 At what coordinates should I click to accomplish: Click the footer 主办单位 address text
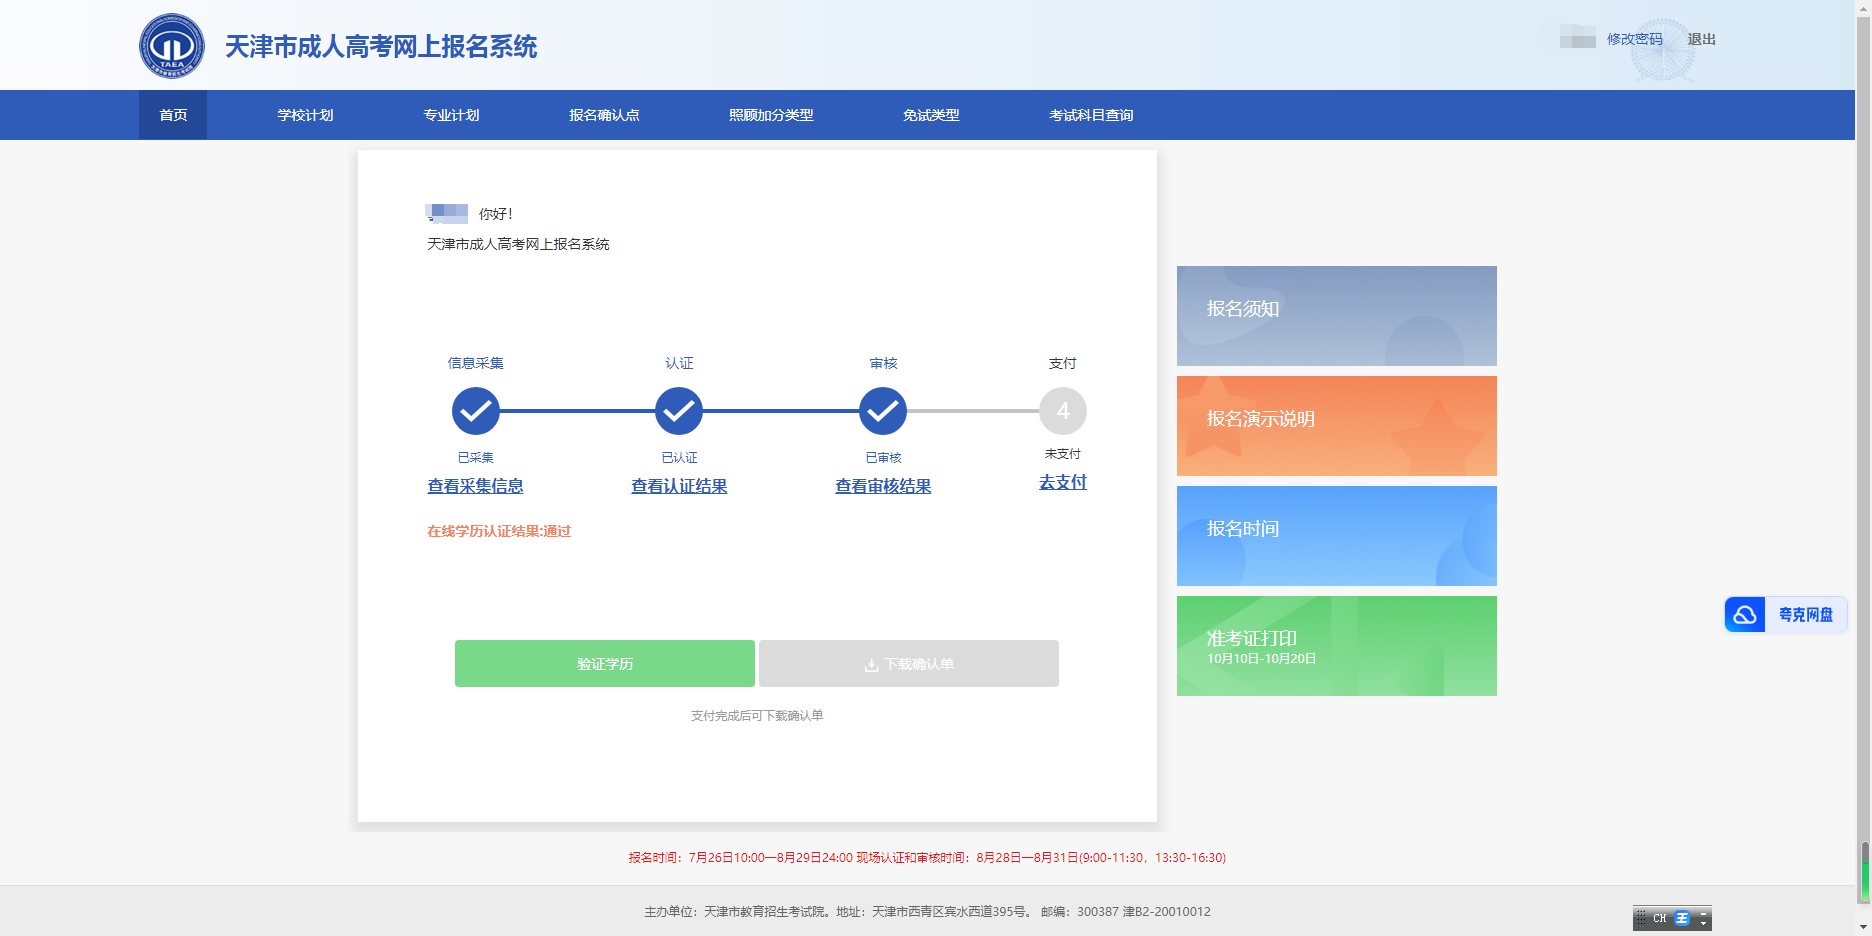click(x=927, y=912)
